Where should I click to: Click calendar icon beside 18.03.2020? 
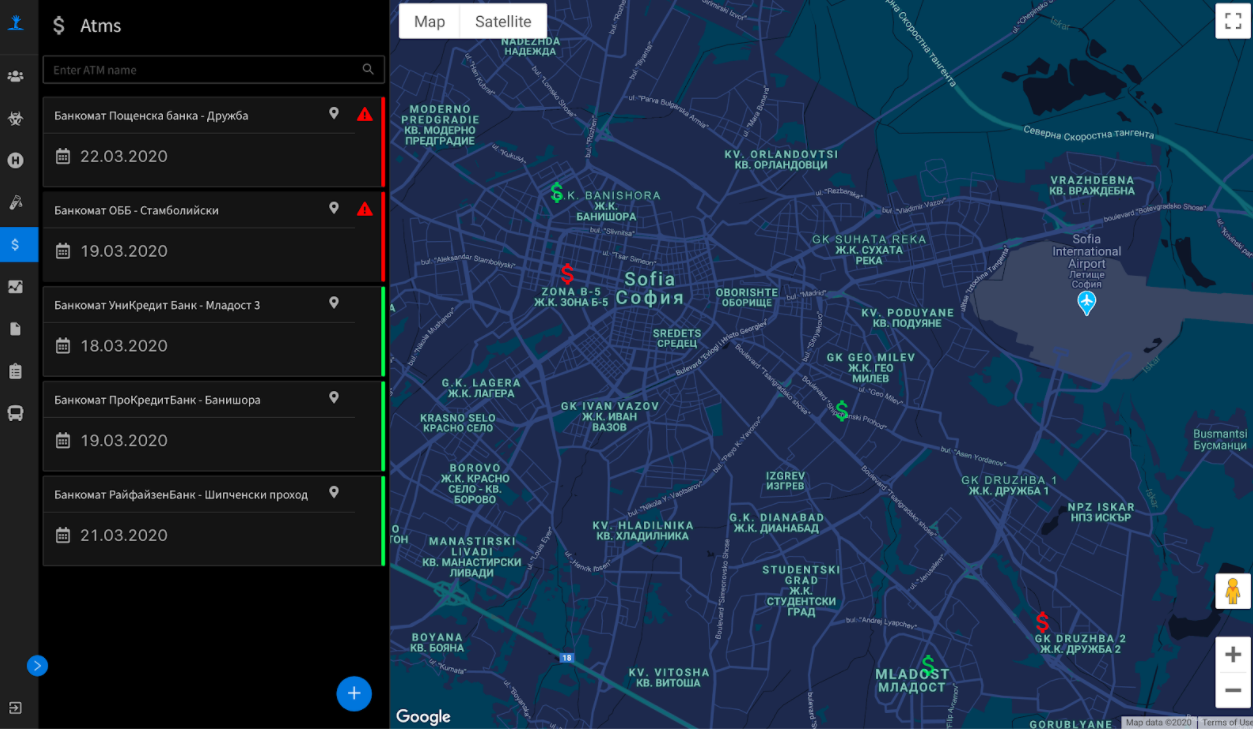click(x=63, y=346)
